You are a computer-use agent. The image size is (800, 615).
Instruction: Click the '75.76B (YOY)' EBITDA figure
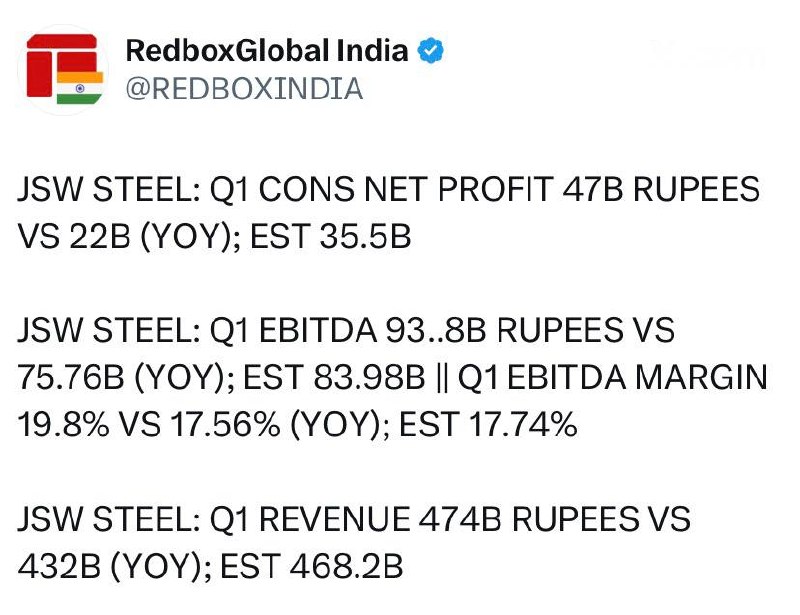[126, 378]
